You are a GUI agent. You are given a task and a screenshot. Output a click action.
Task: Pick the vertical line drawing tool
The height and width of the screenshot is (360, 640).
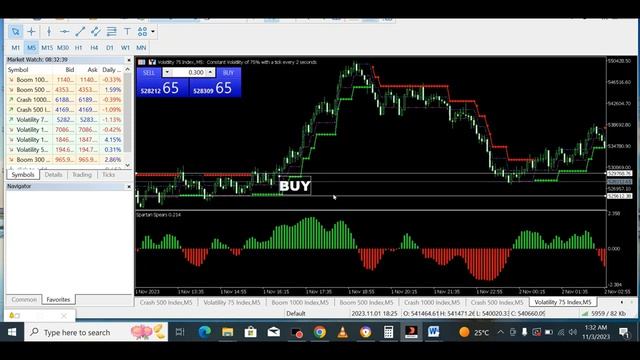pos(49,31)
